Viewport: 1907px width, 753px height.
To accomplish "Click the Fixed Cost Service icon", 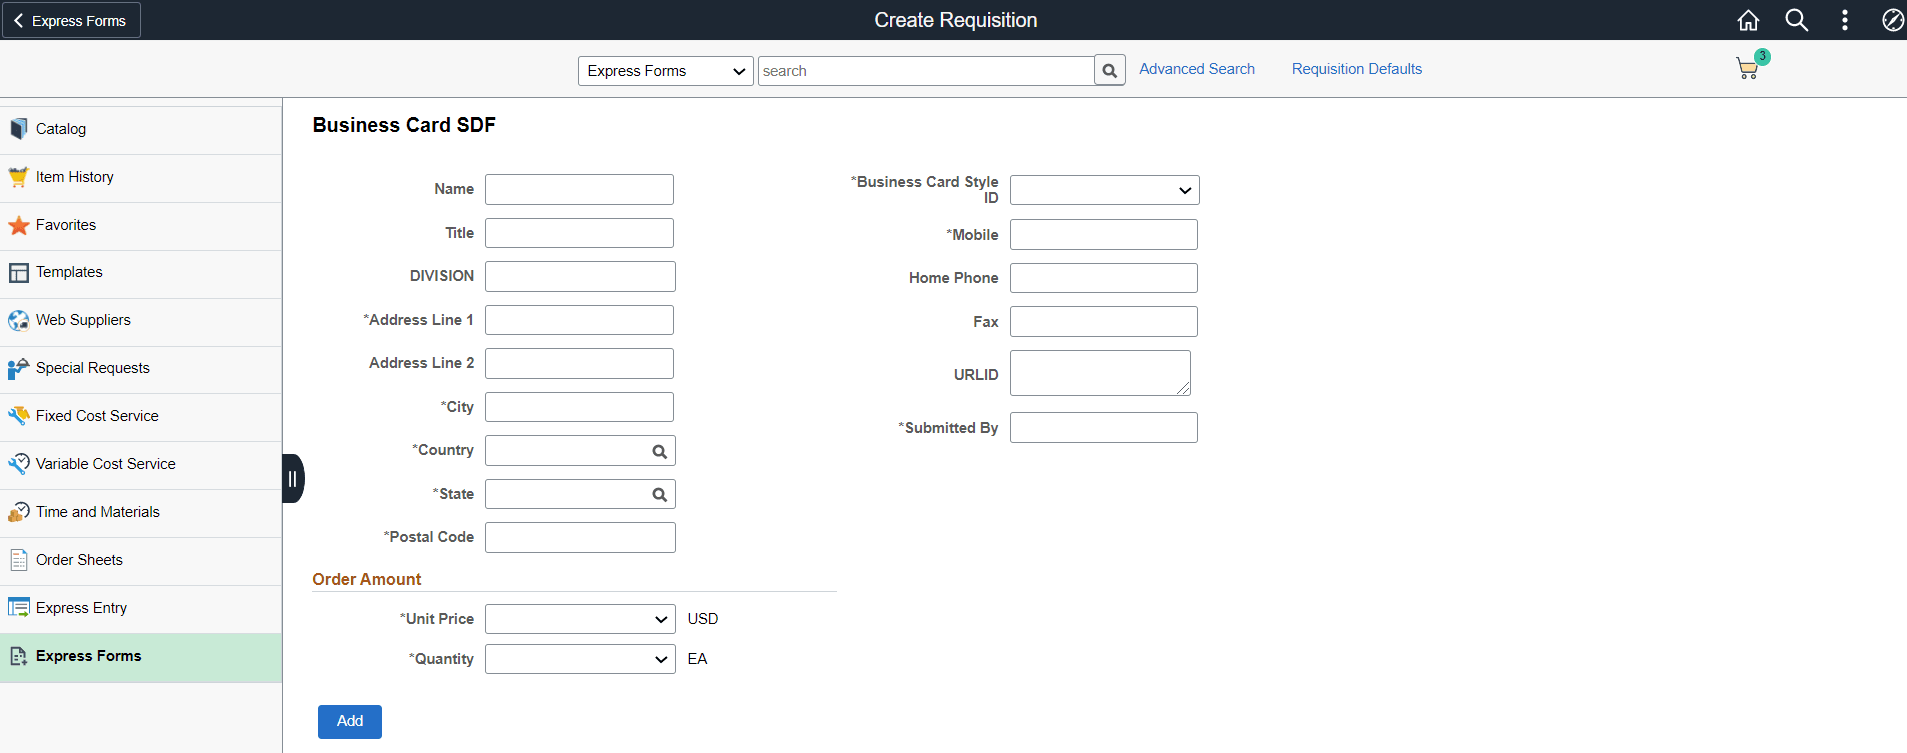I will click(19, 416).
